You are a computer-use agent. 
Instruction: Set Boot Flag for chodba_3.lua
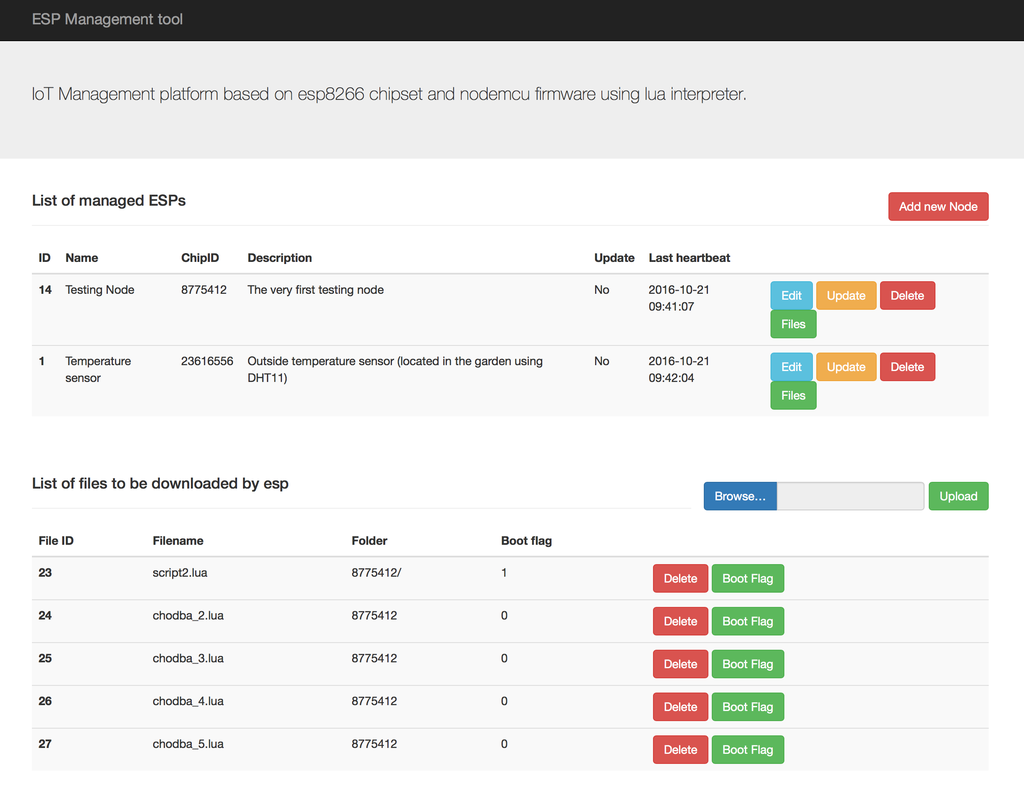pyautogui.click(x=747, y=664)
